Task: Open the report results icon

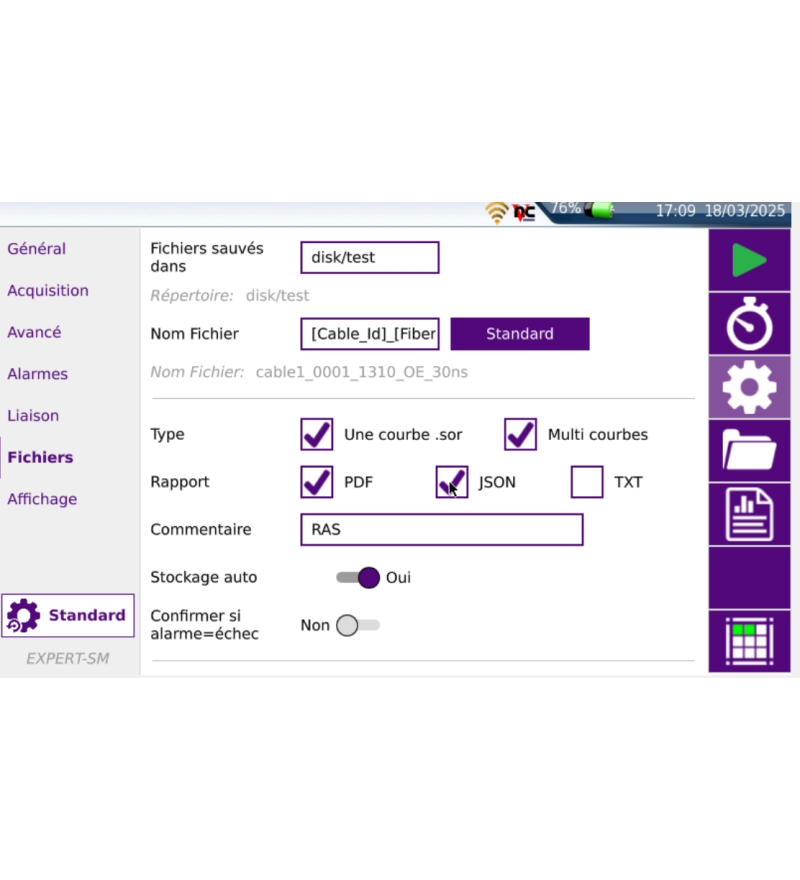Action: coord(748,514)
